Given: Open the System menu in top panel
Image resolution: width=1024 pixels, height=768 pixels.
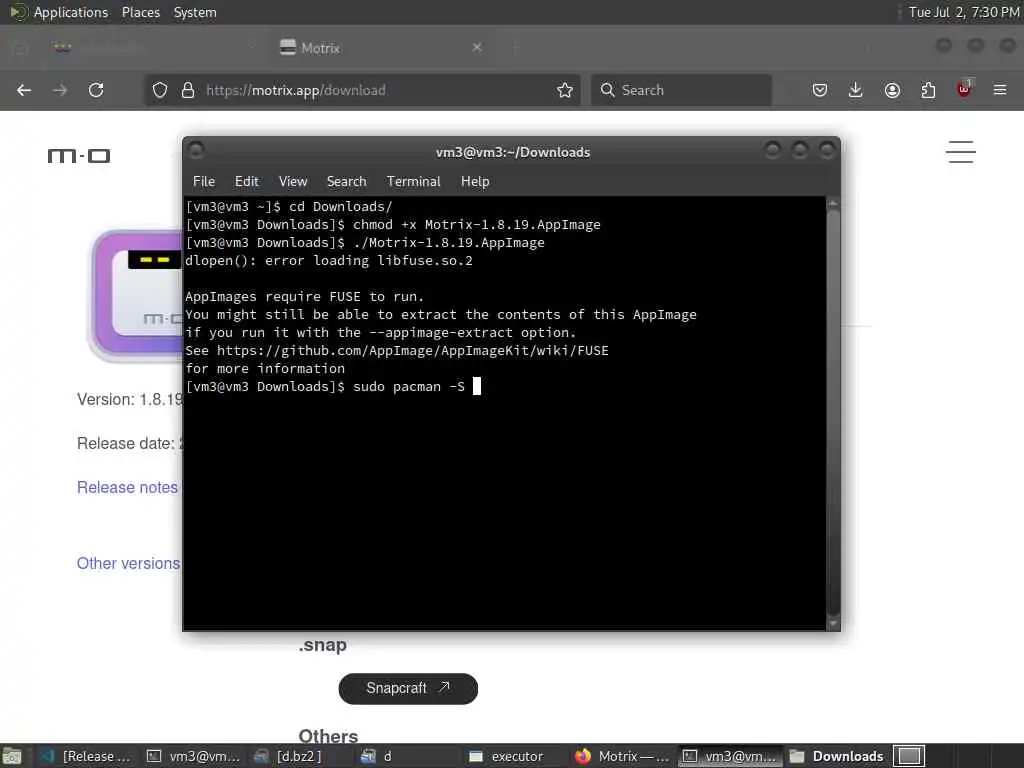Looking at the screenshot, I should 195,12.
